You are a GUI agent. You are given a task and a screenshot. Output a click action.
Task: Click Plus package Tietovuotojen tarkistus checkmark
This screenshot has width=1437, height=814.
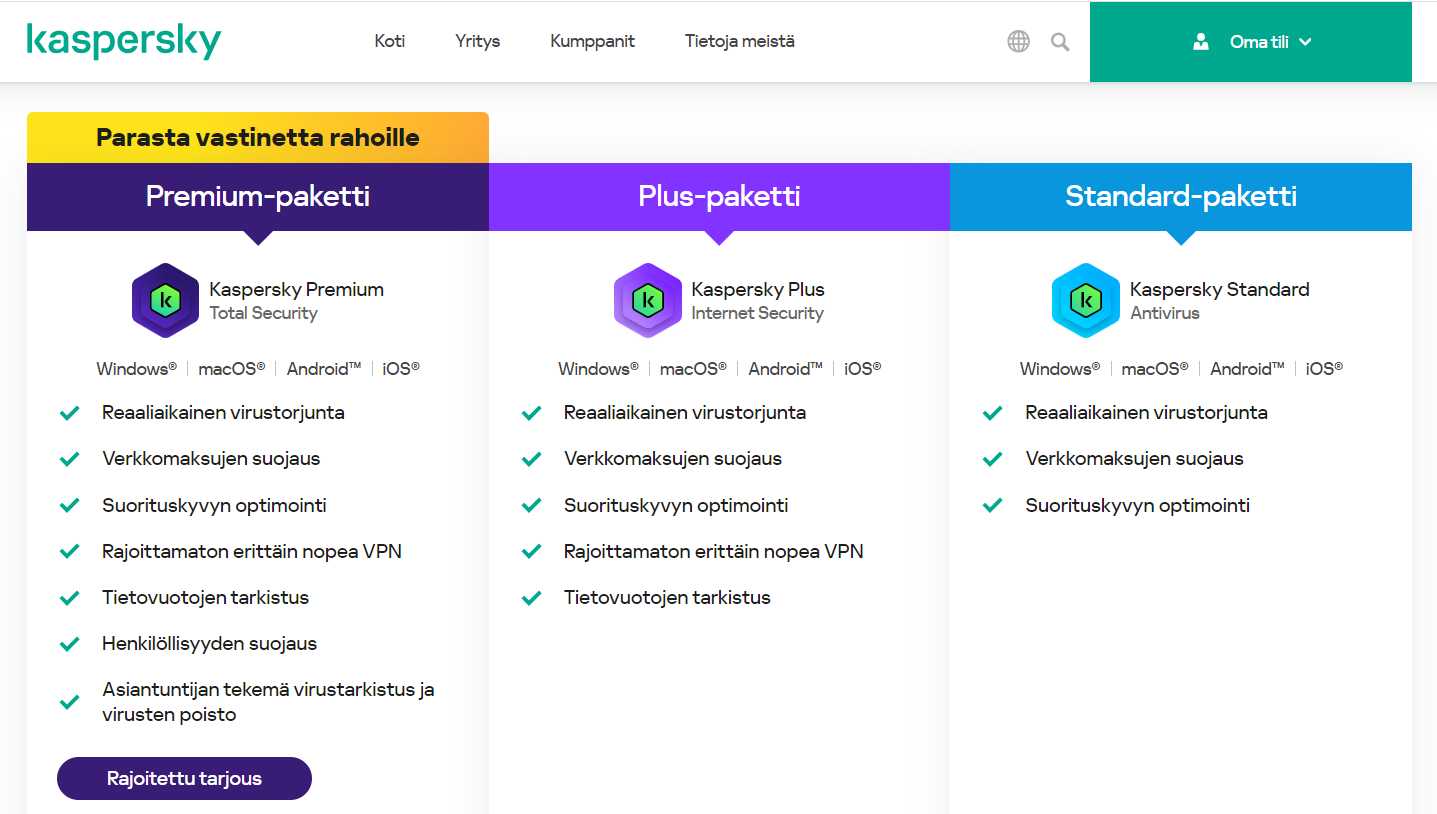click(531, 598)
